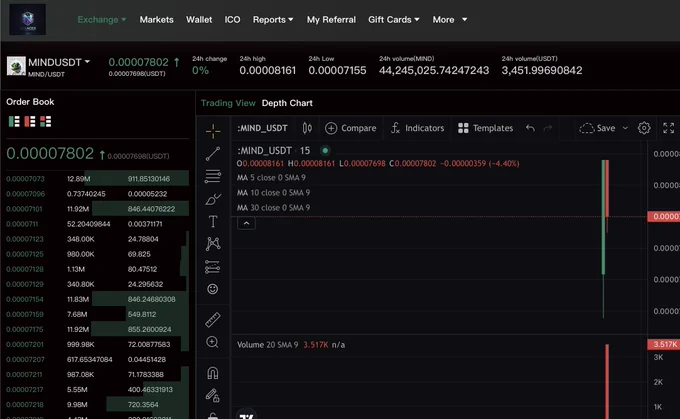Expand the Reports dropdown
The width and height of the screenshot is (680, 419).
point(273,20)
